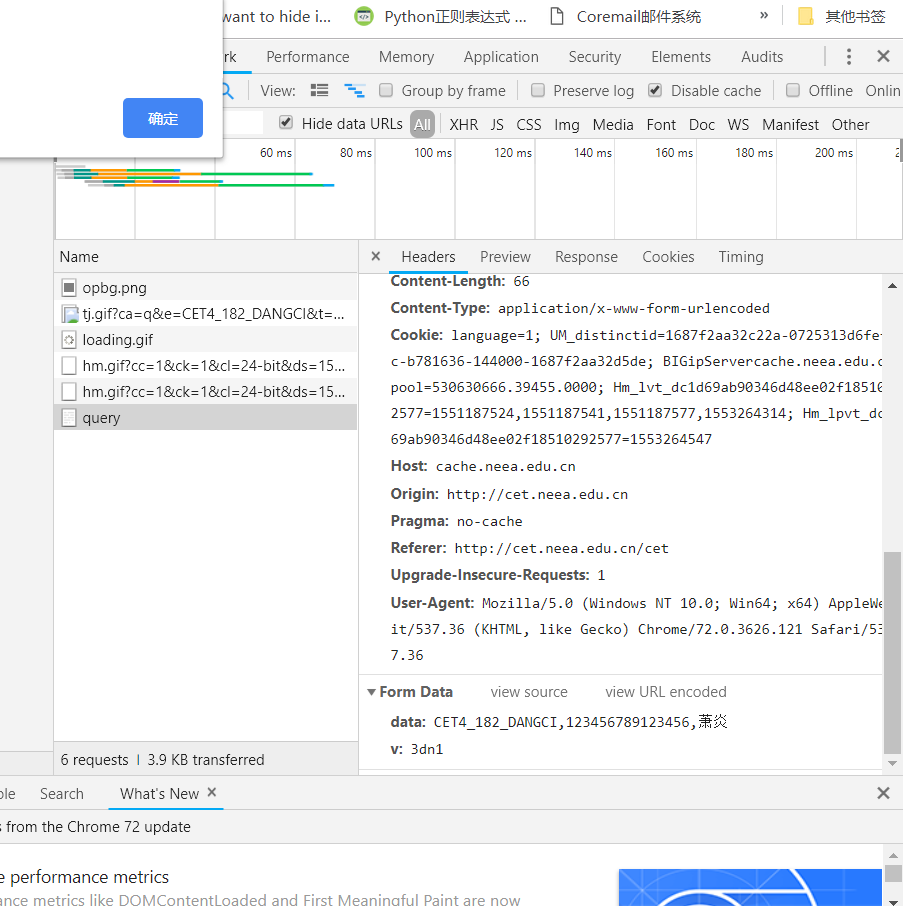
Task: Toggle Group by frame checkbox
Action: point(386,91)
